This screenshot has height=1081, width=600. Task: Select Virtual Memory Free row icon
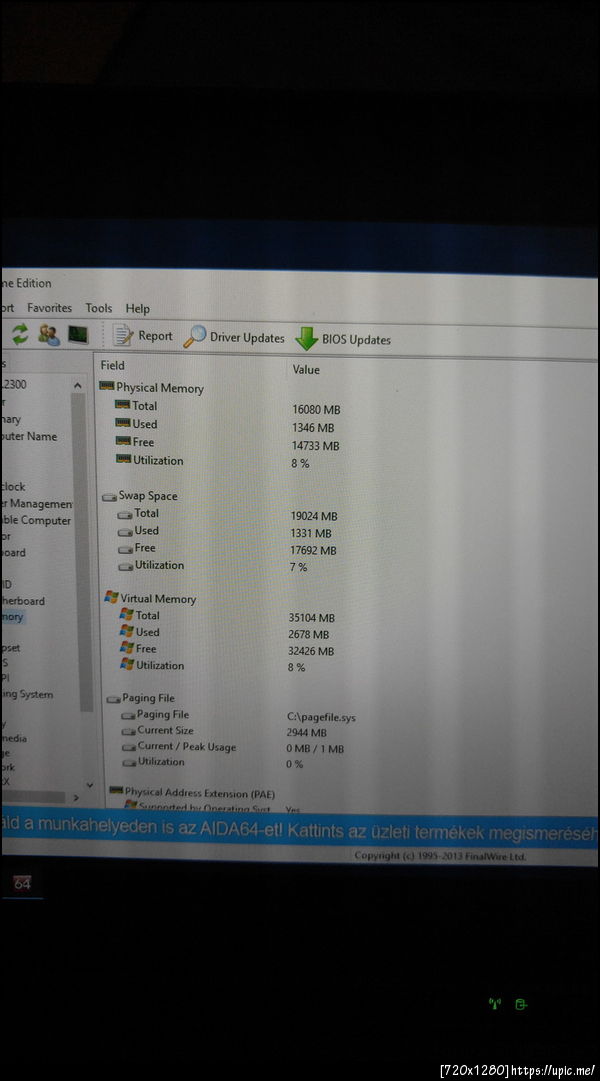pos(127,647)
